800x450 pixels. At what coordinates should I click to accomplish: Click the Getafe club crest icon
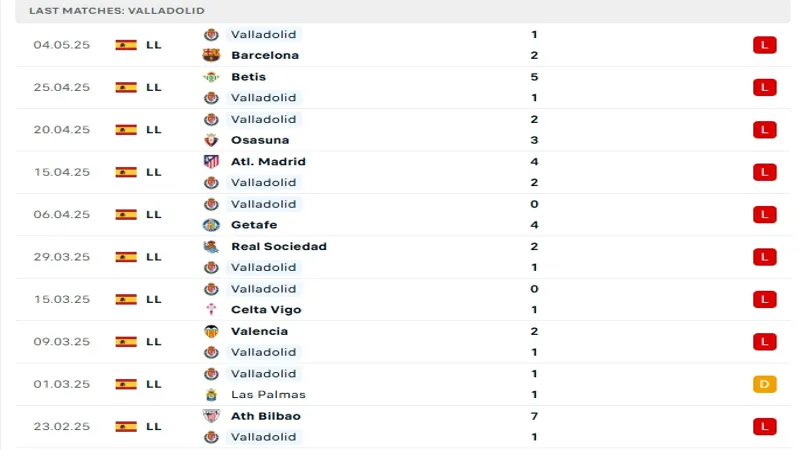point(210,225)
